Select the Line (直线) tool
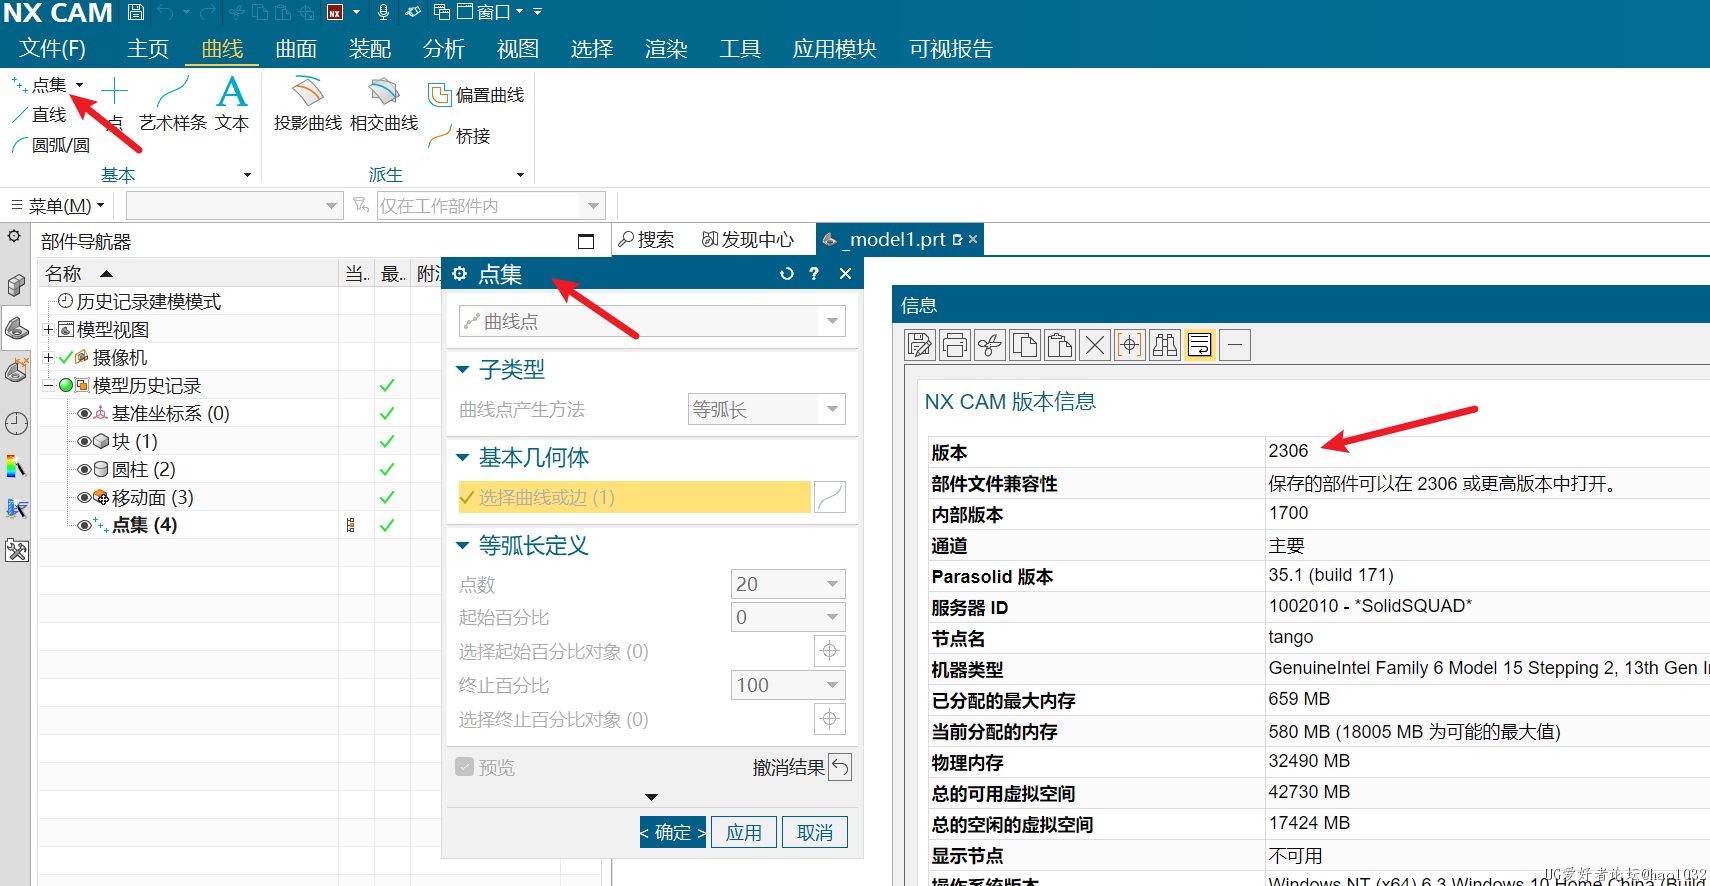This screenshot has width=1710, height=886. point(40,115)
